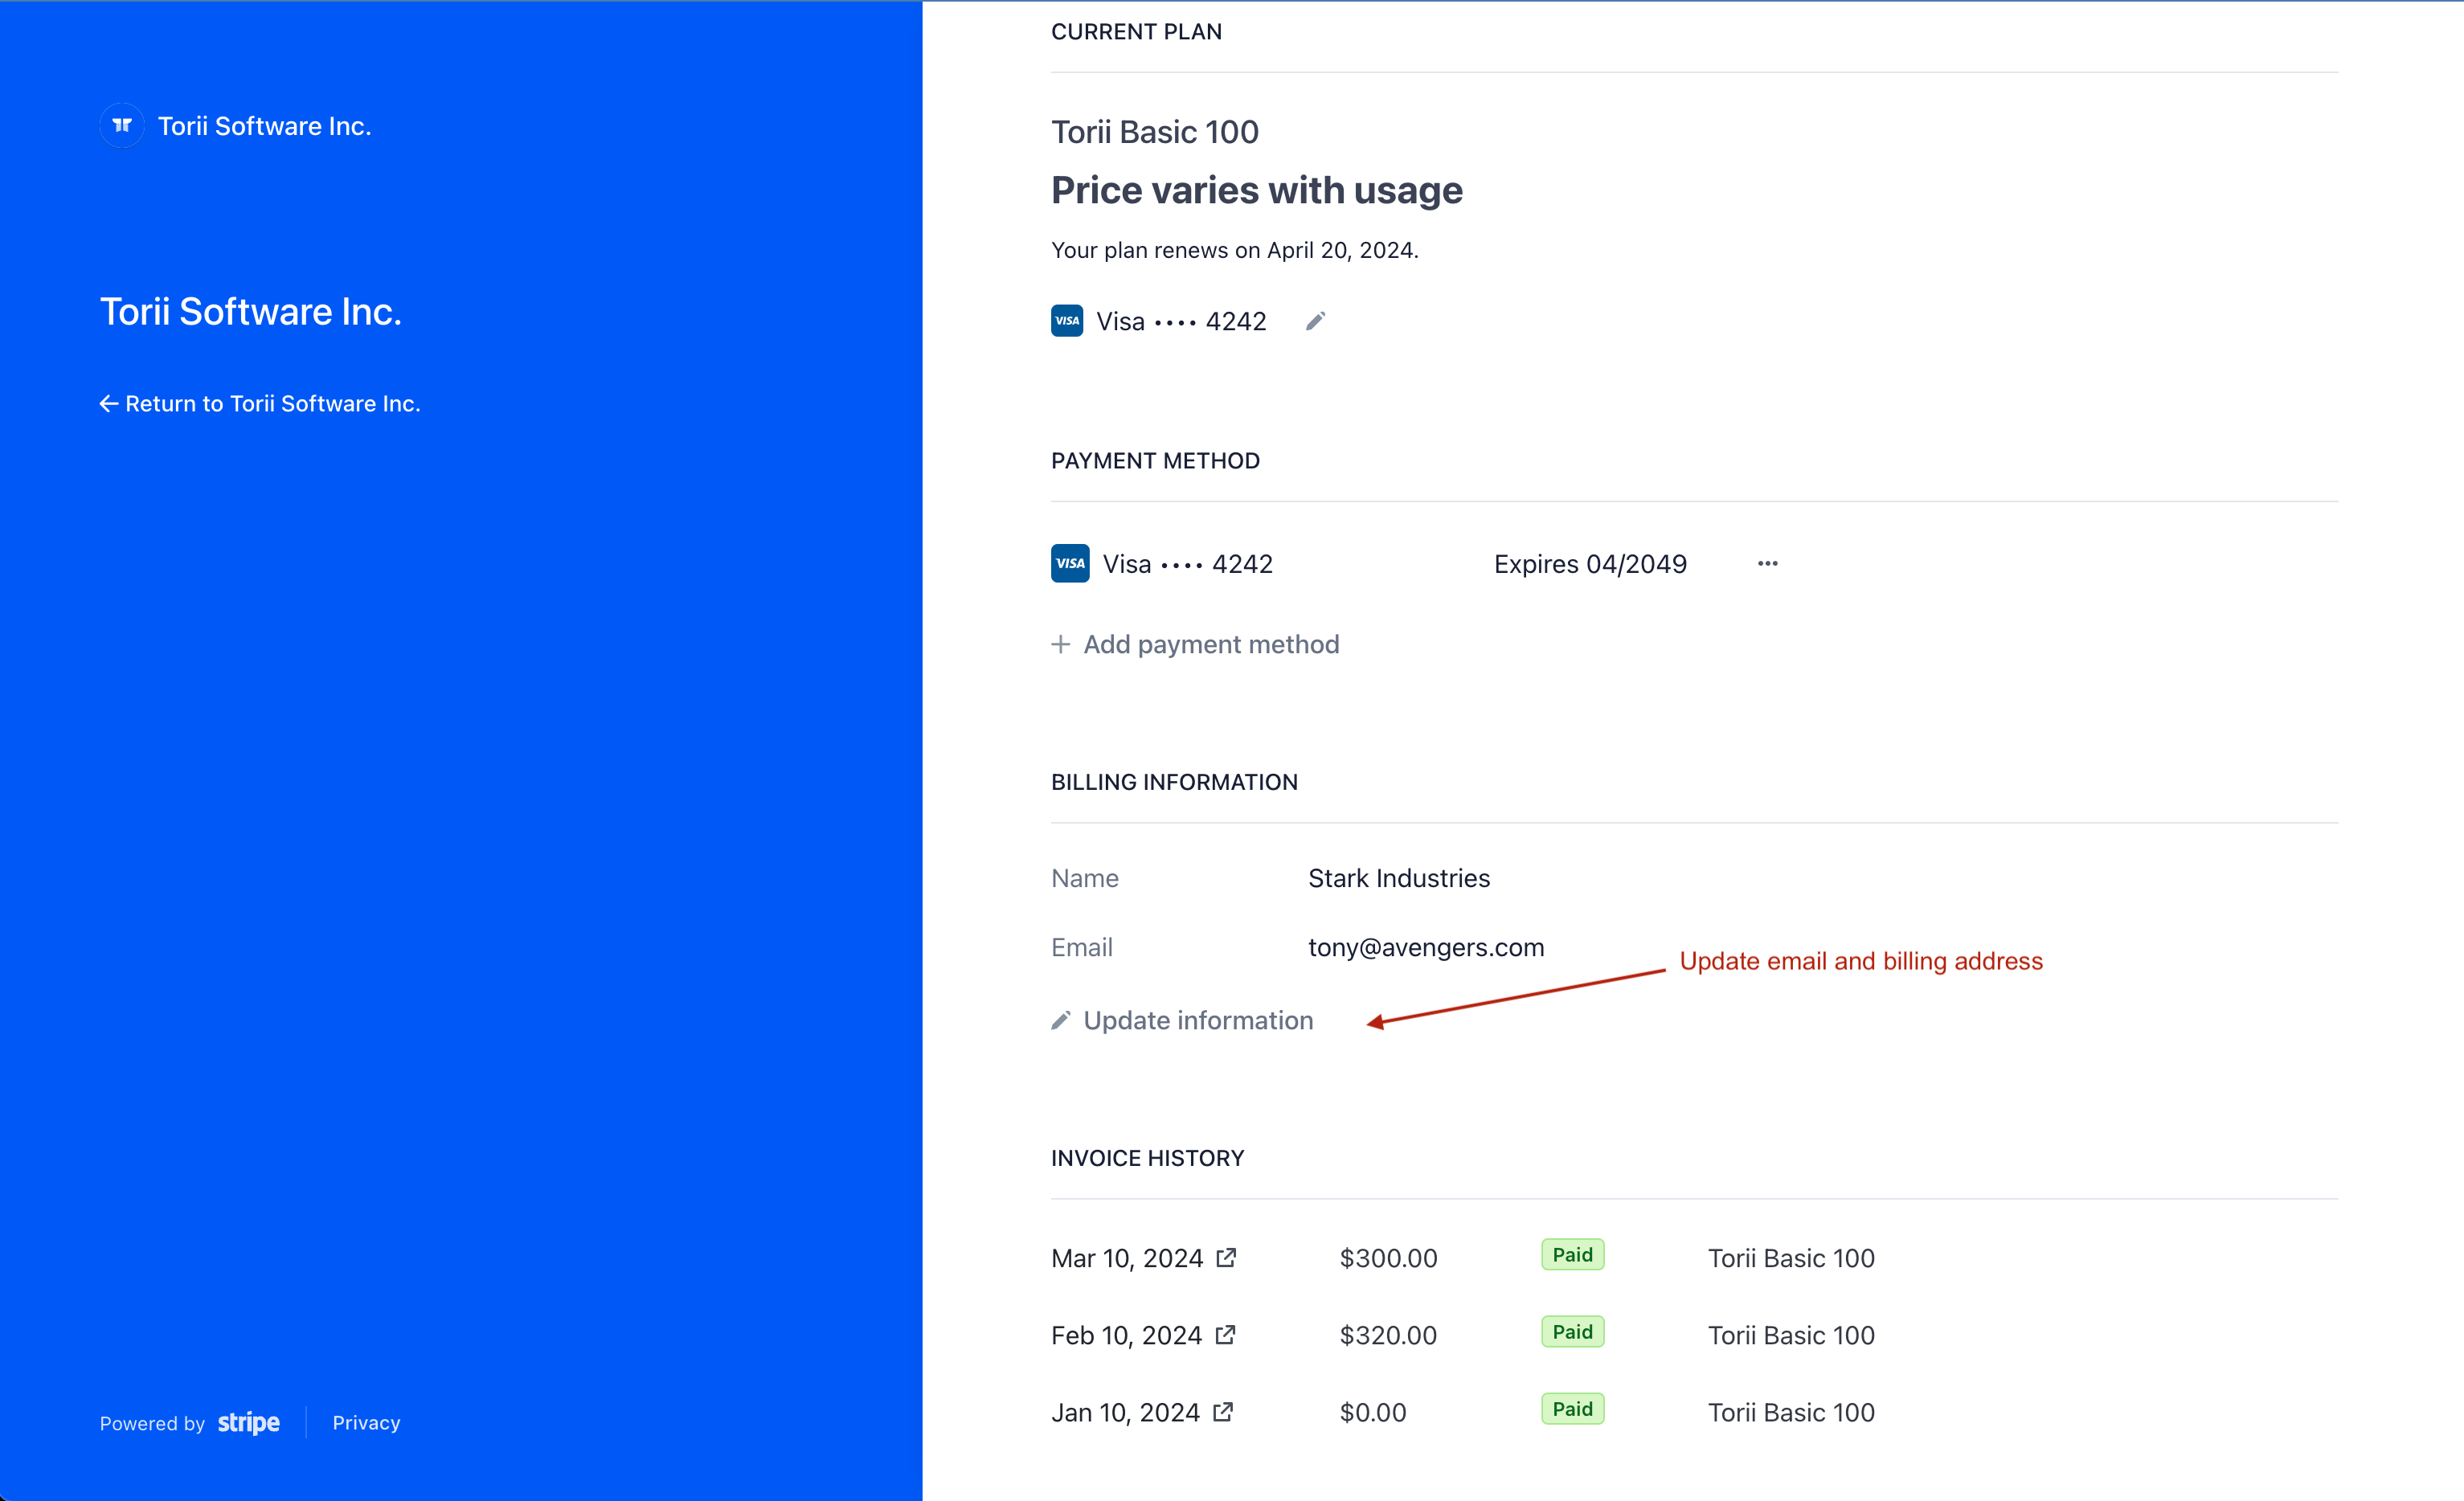Click the CURRENT PLAN section heading
Image resolution: width=2464 pixels, height=1501 pixels.
pyautogui.click(x=1136, y=32)
